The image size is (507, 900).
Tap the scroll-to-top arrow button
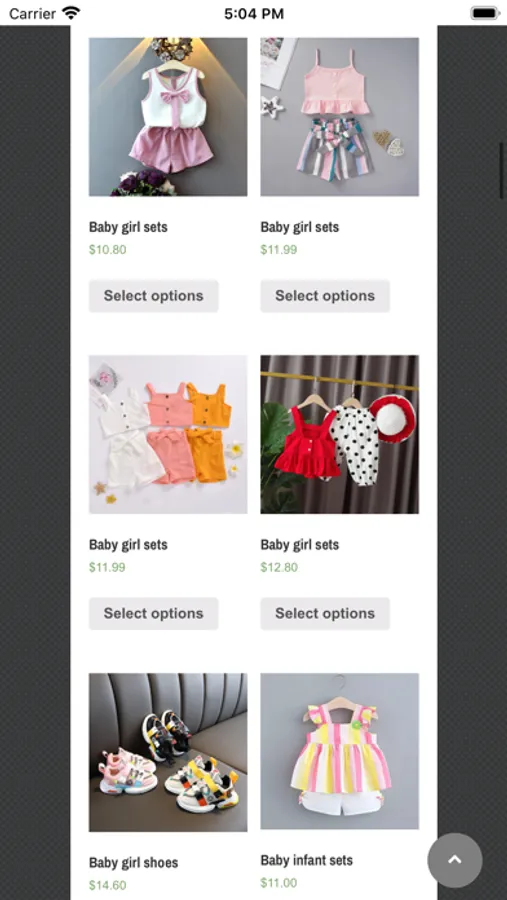pyautogui.click(x=455, y=860)
